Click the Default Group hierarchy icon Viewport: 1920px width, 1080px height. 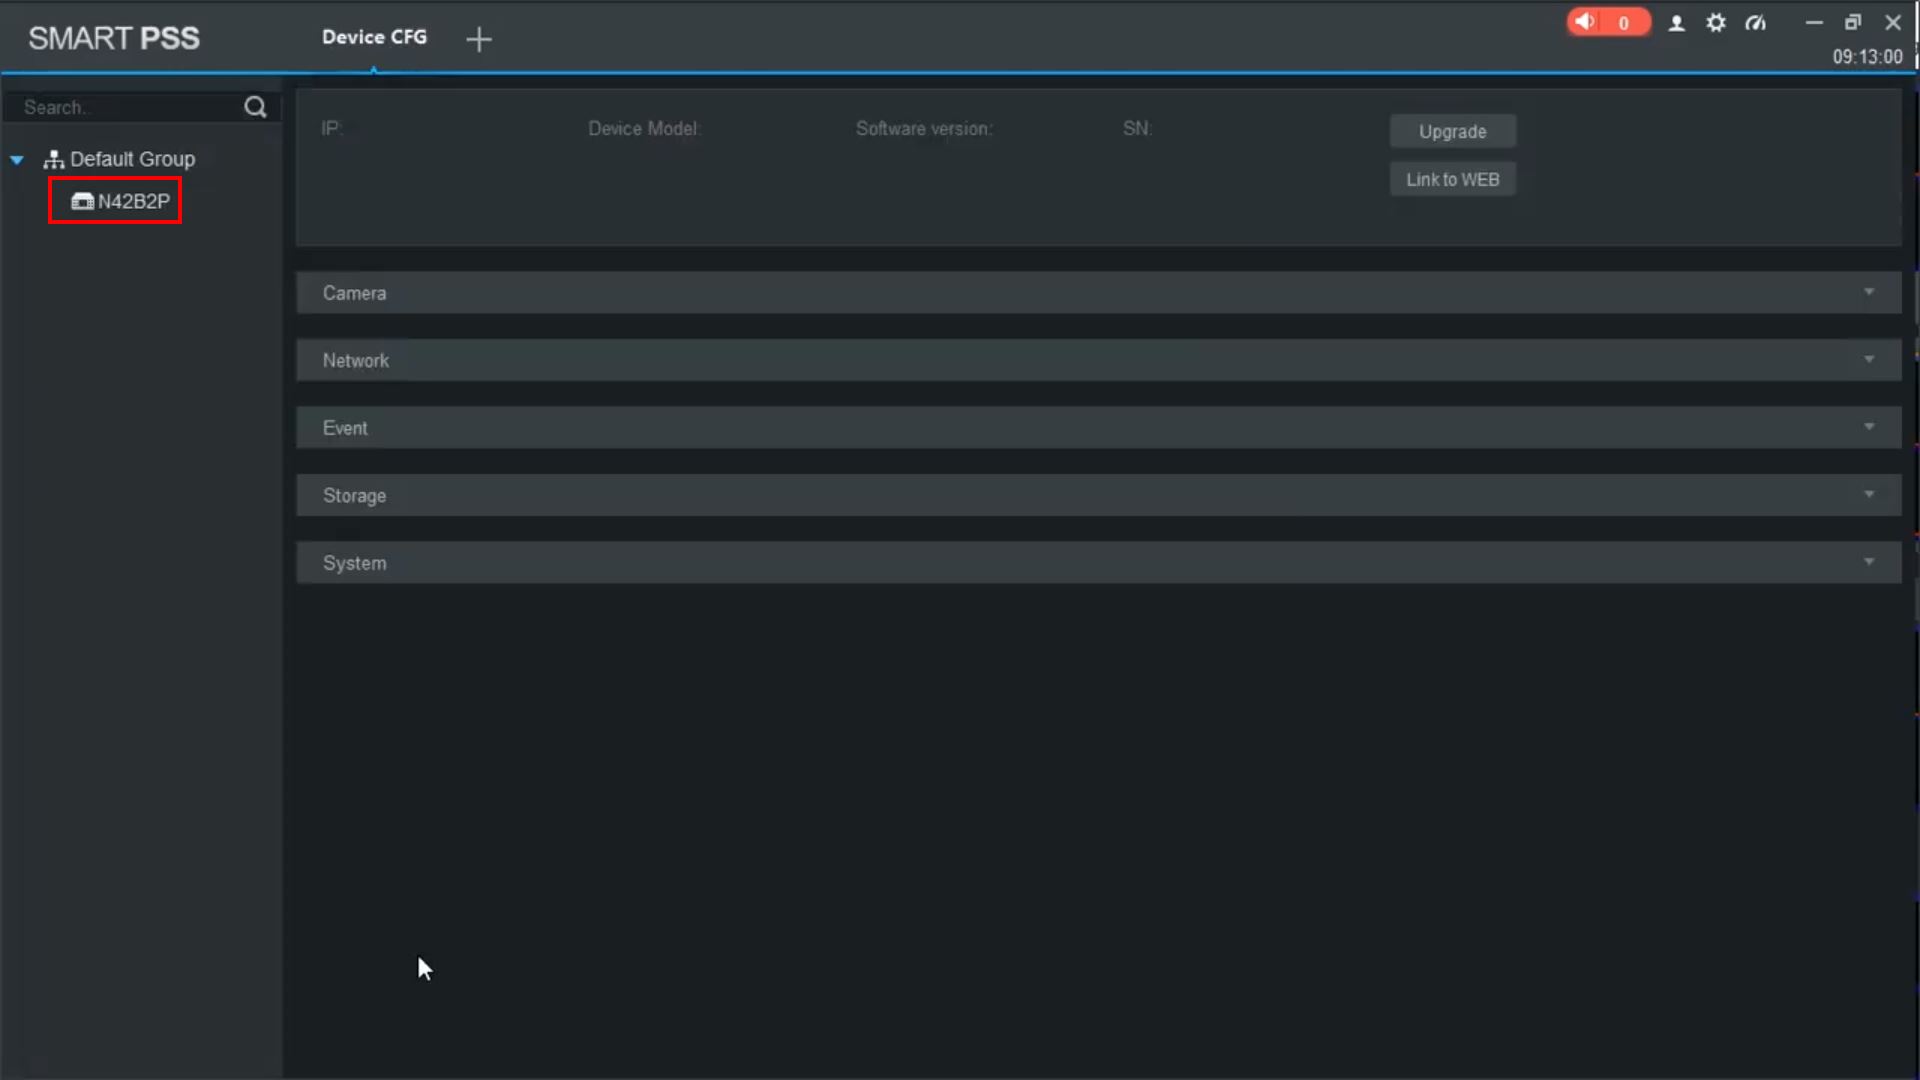coord(54,160)
